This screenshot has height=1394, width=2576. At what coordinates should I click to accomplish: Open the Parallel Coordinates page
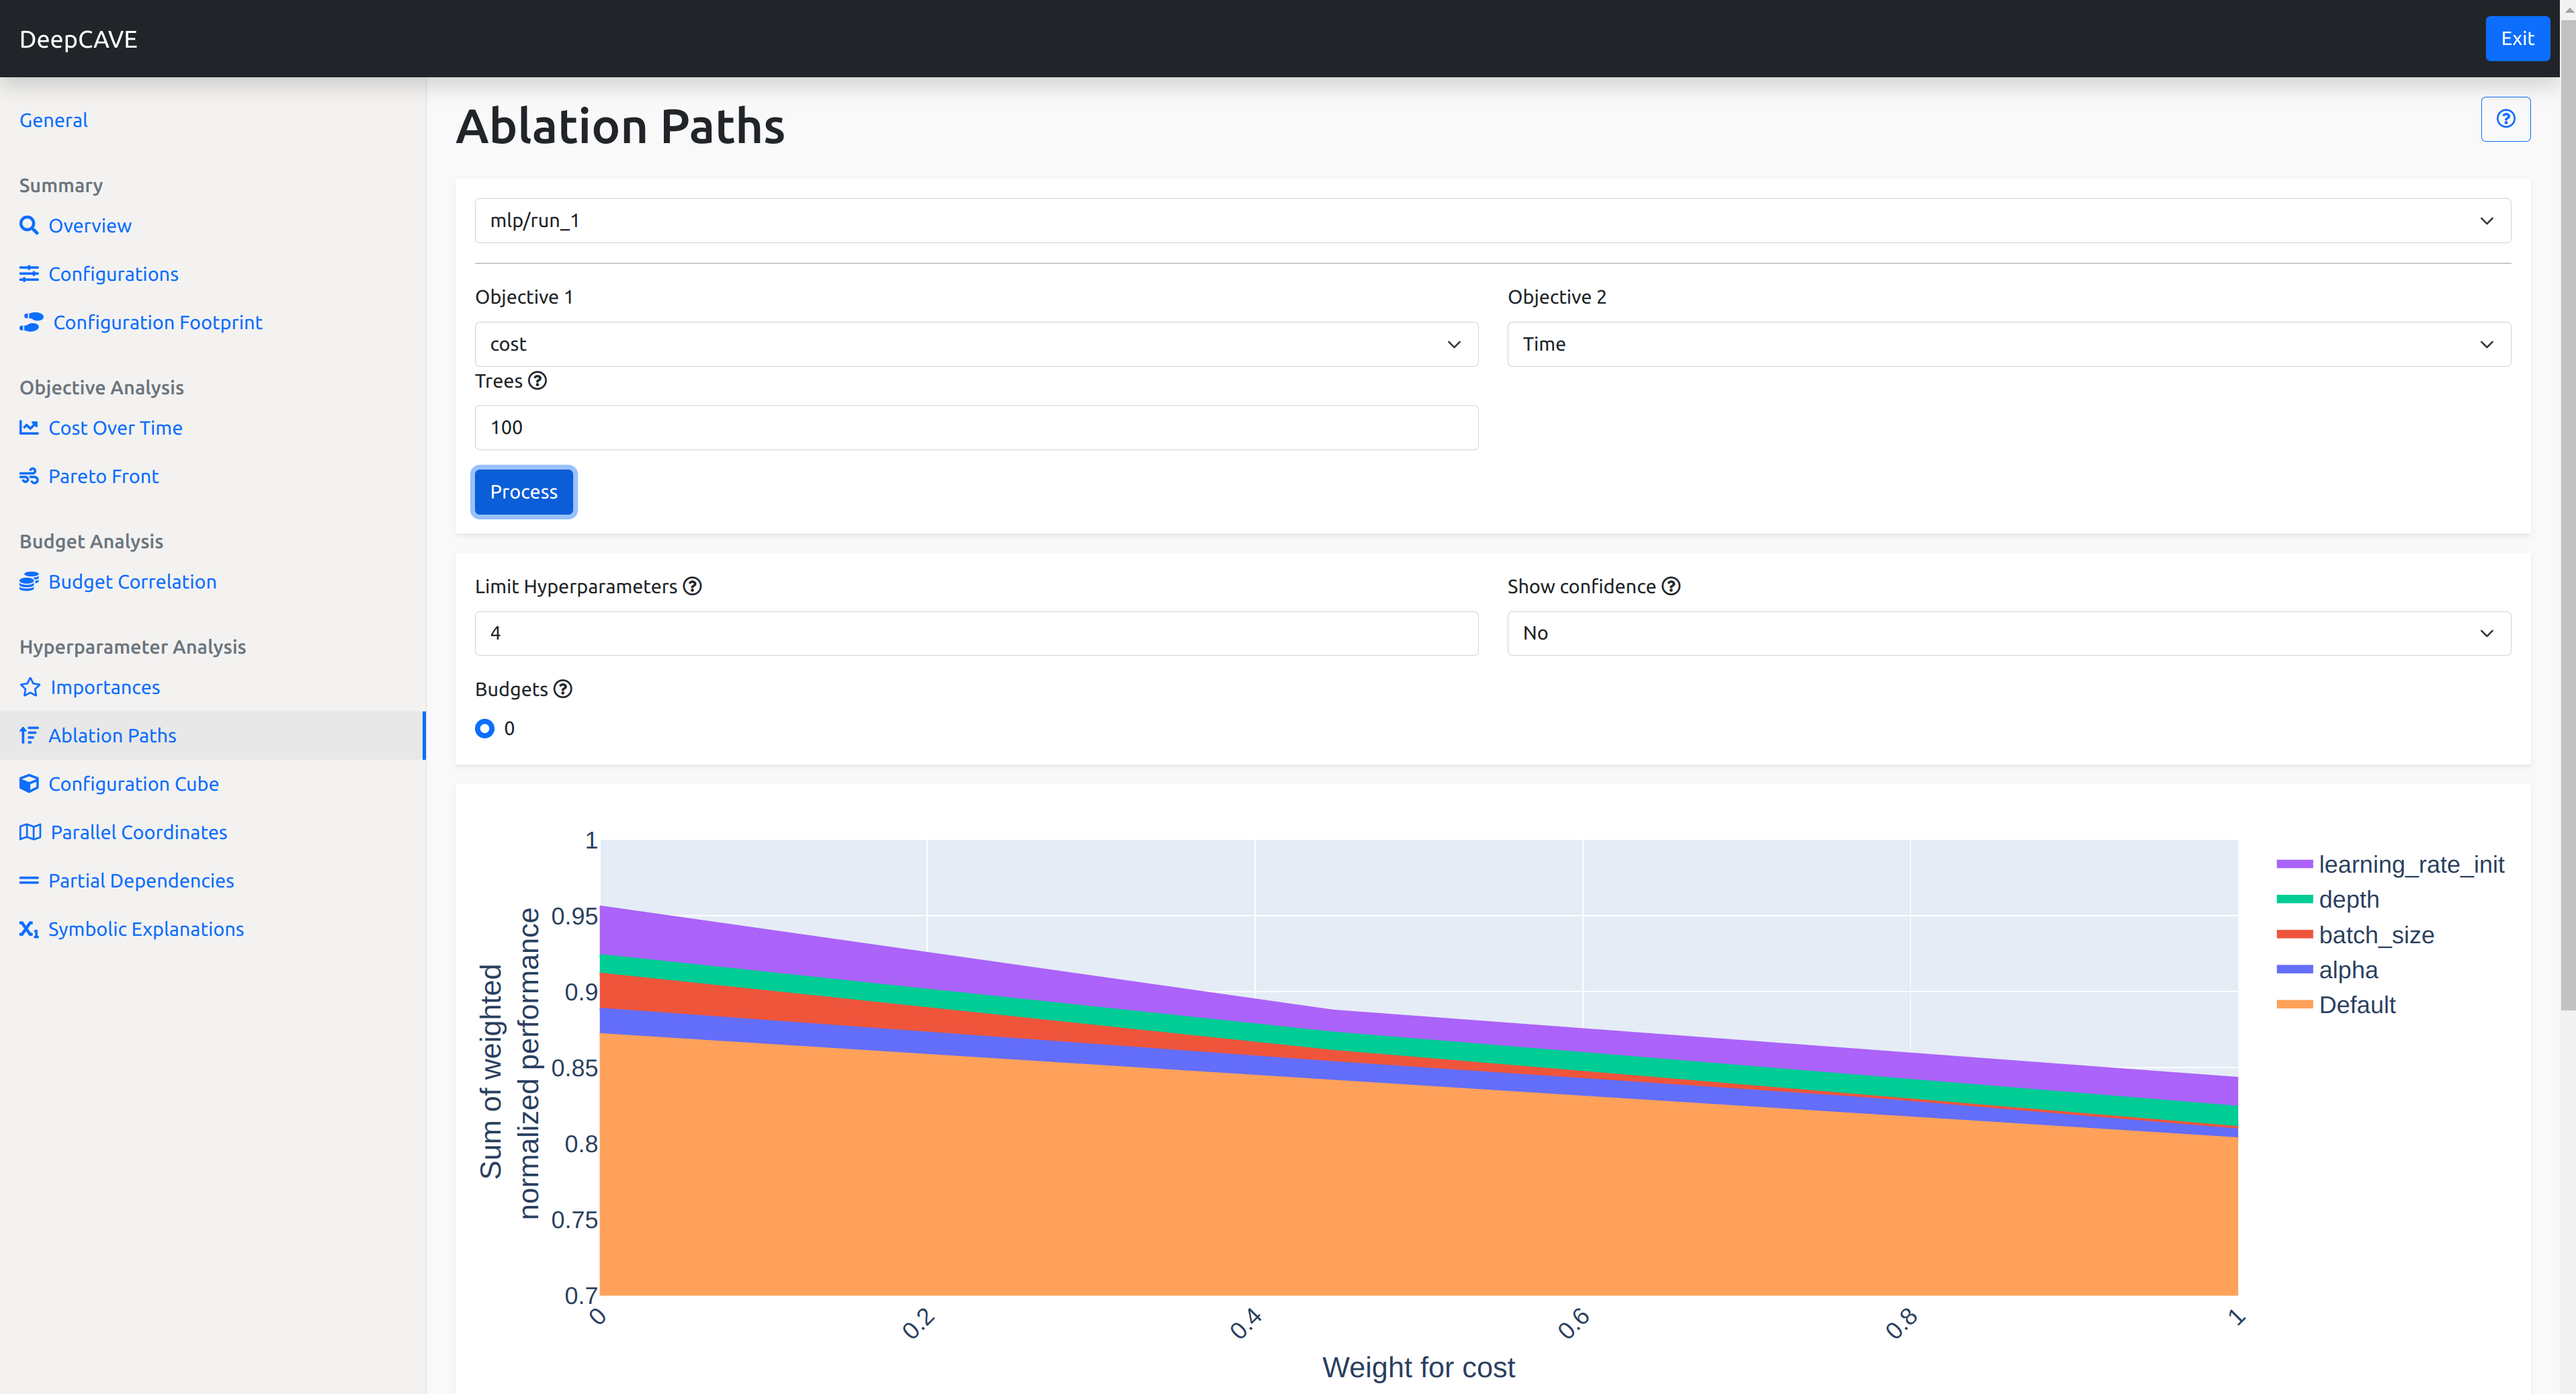pos(139,832)
